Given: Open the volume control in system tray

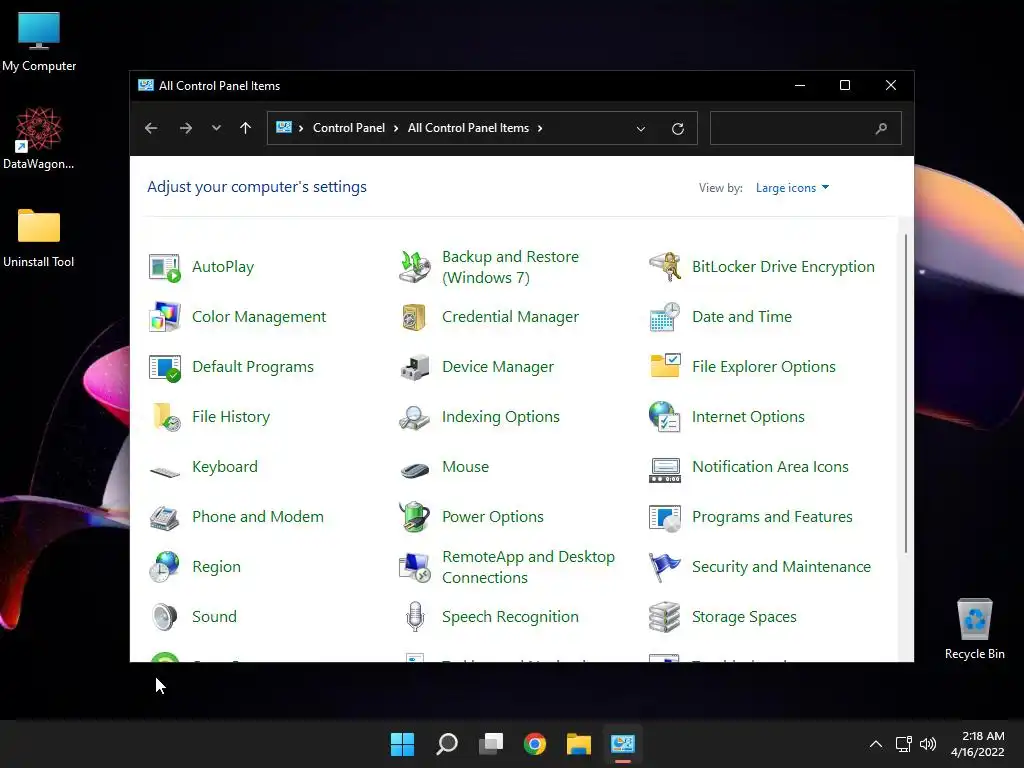Looking at the screenshot, I should click(927, 744).
